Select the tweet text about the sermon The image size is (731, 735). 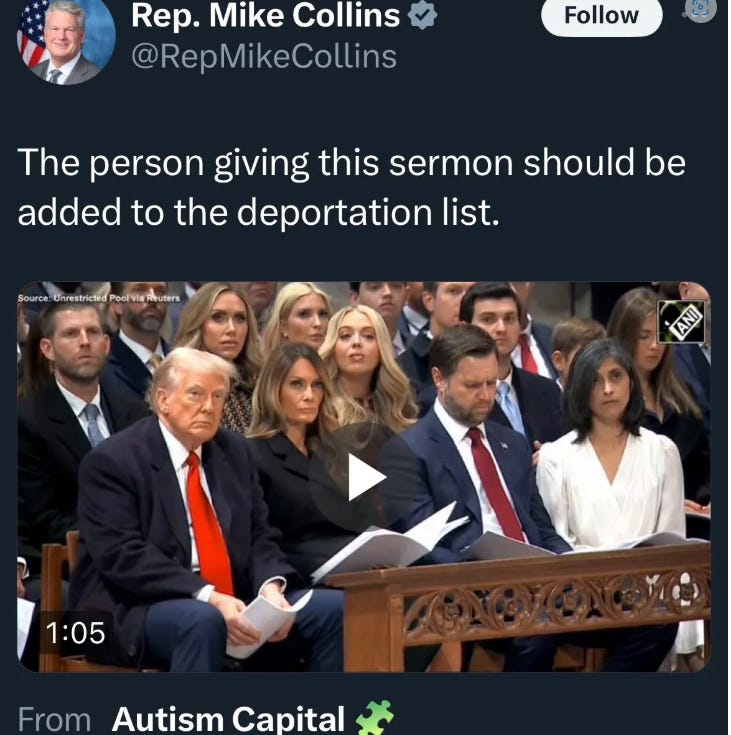351,187
